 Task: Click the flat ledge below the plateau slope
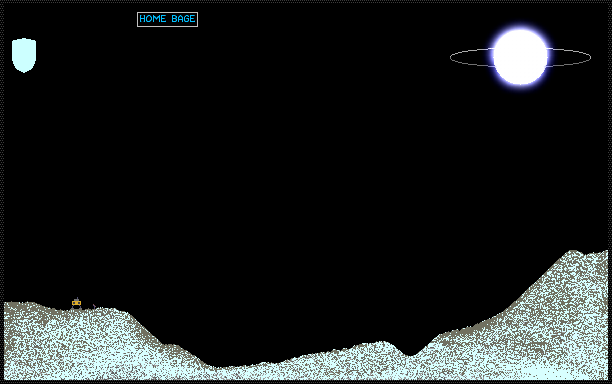pyautogui.click(x=171, y=346)
